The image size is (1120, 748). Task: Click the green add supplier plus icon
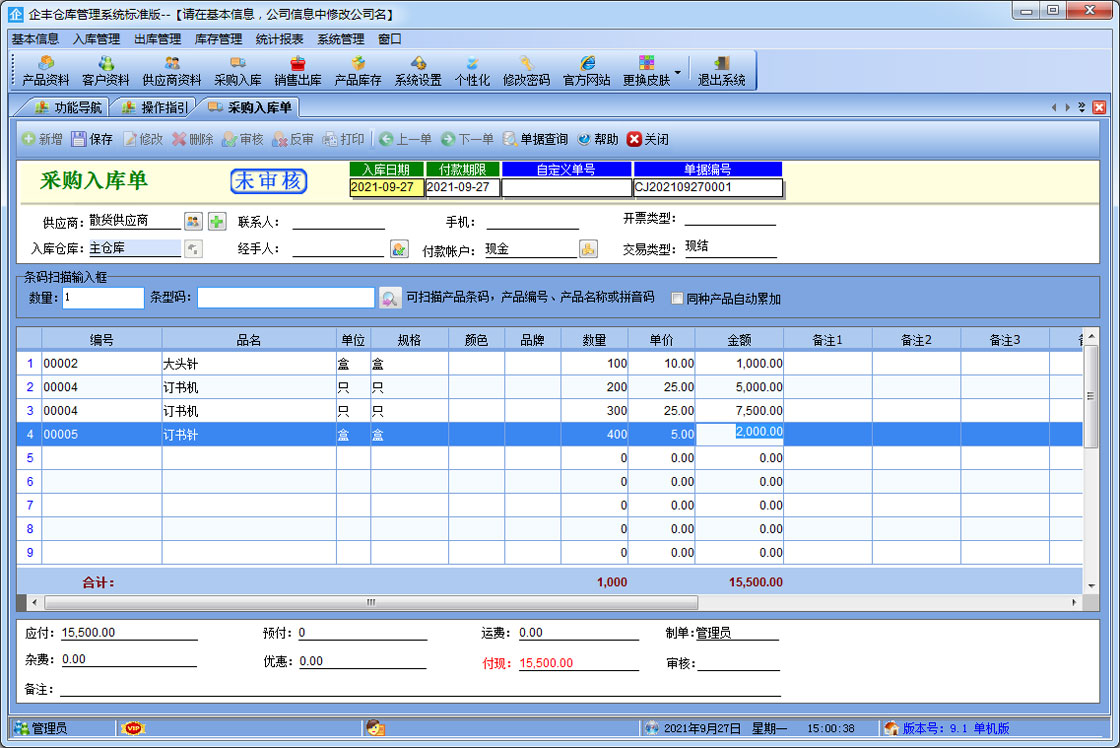coord(217,221)
